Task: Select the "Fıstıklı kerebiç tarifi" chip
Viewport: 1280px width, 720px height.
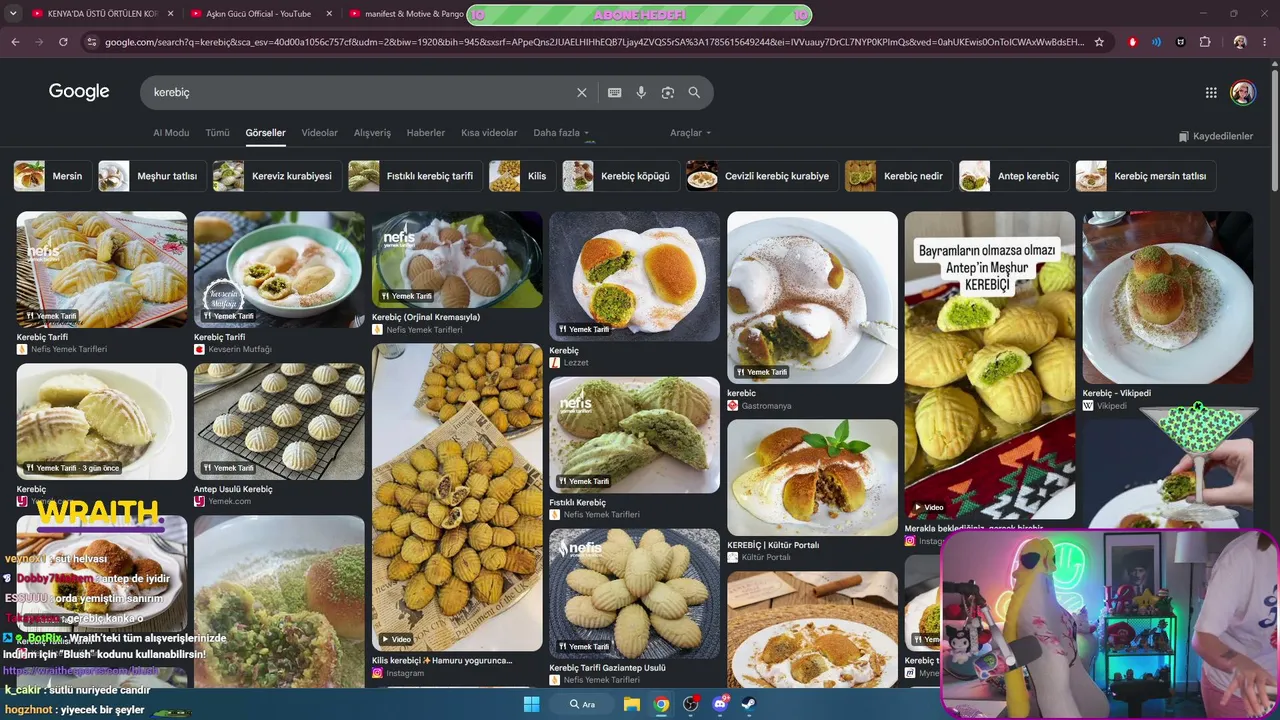Action: coord(416,176)
